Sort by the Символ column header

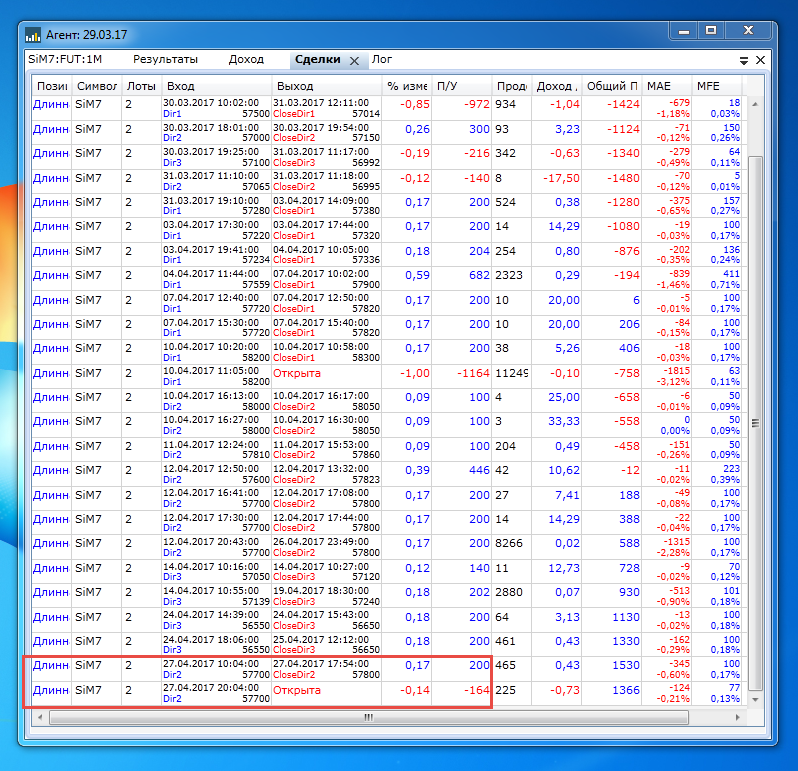[x=96, y=86]
